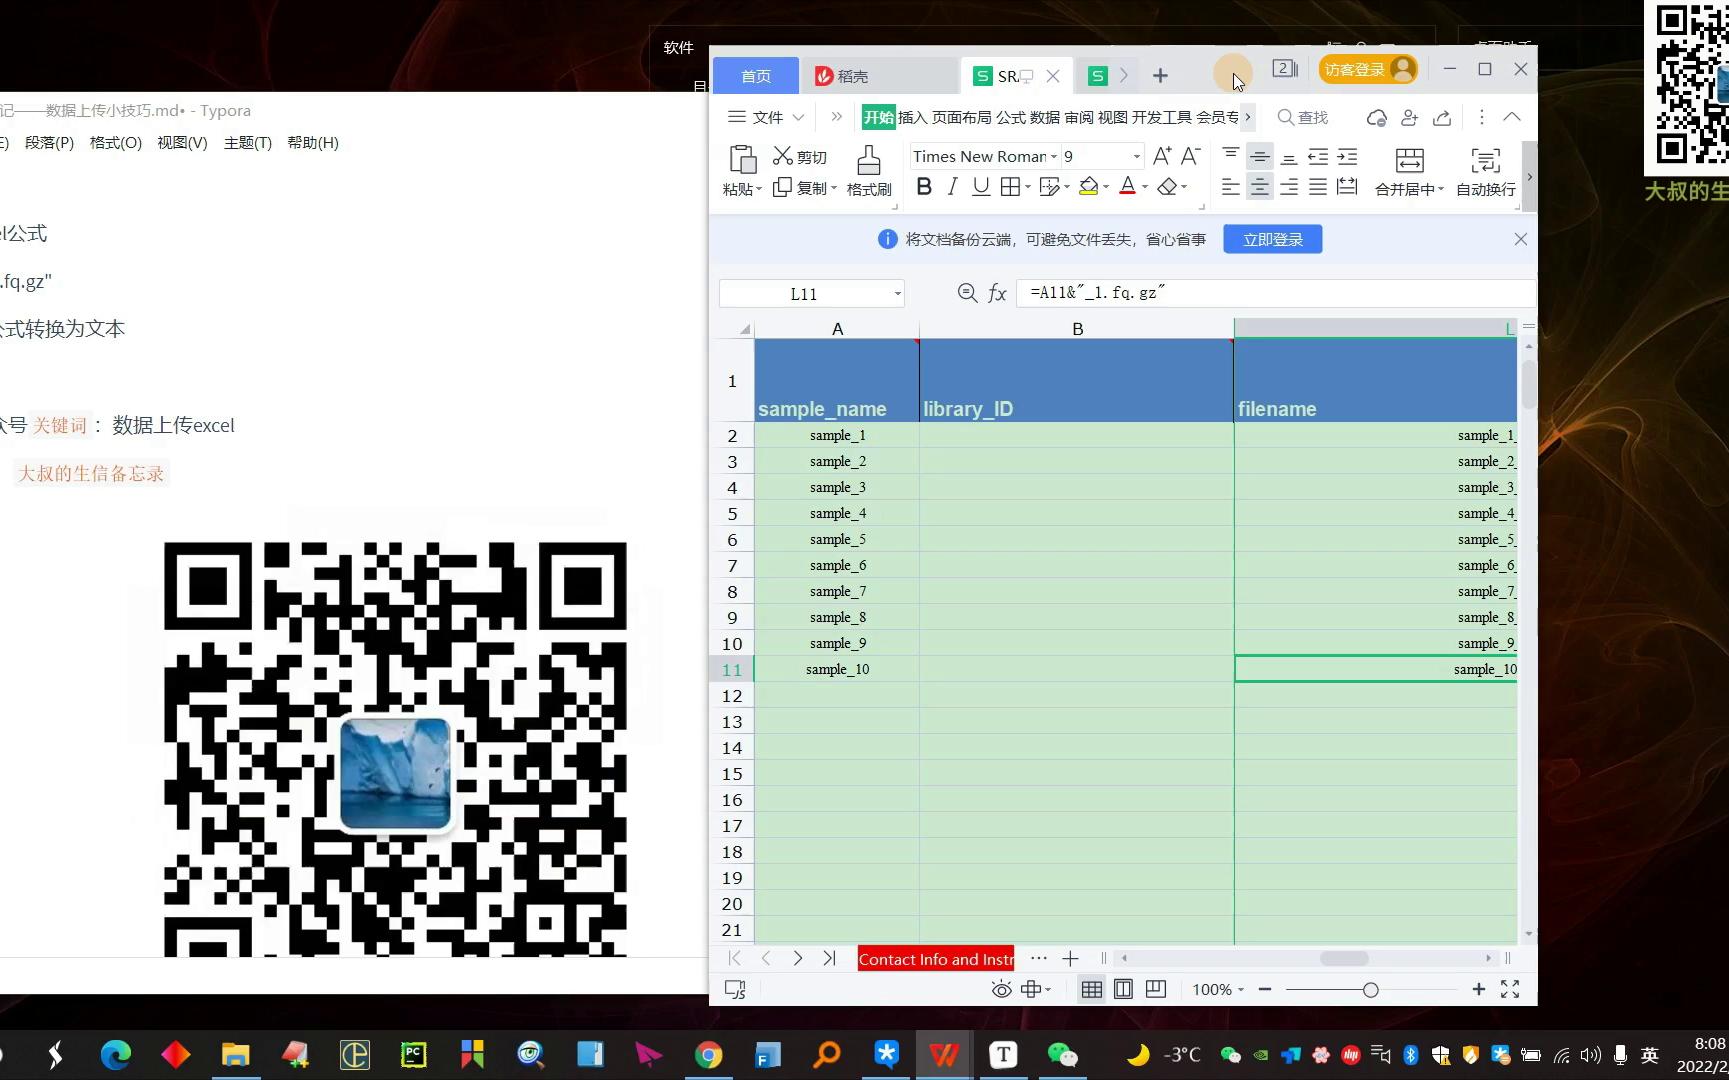Screen dimensions: 1729x1080
Task: Decrease font size with the A- icon
Action: (x=1190, y=156)
